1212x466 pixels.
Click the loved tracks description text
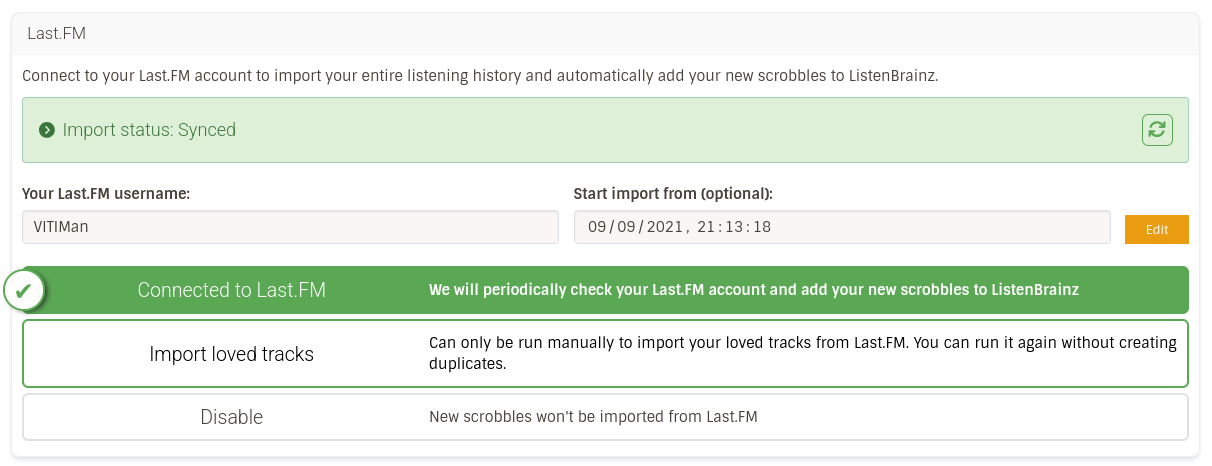[802, 354]
